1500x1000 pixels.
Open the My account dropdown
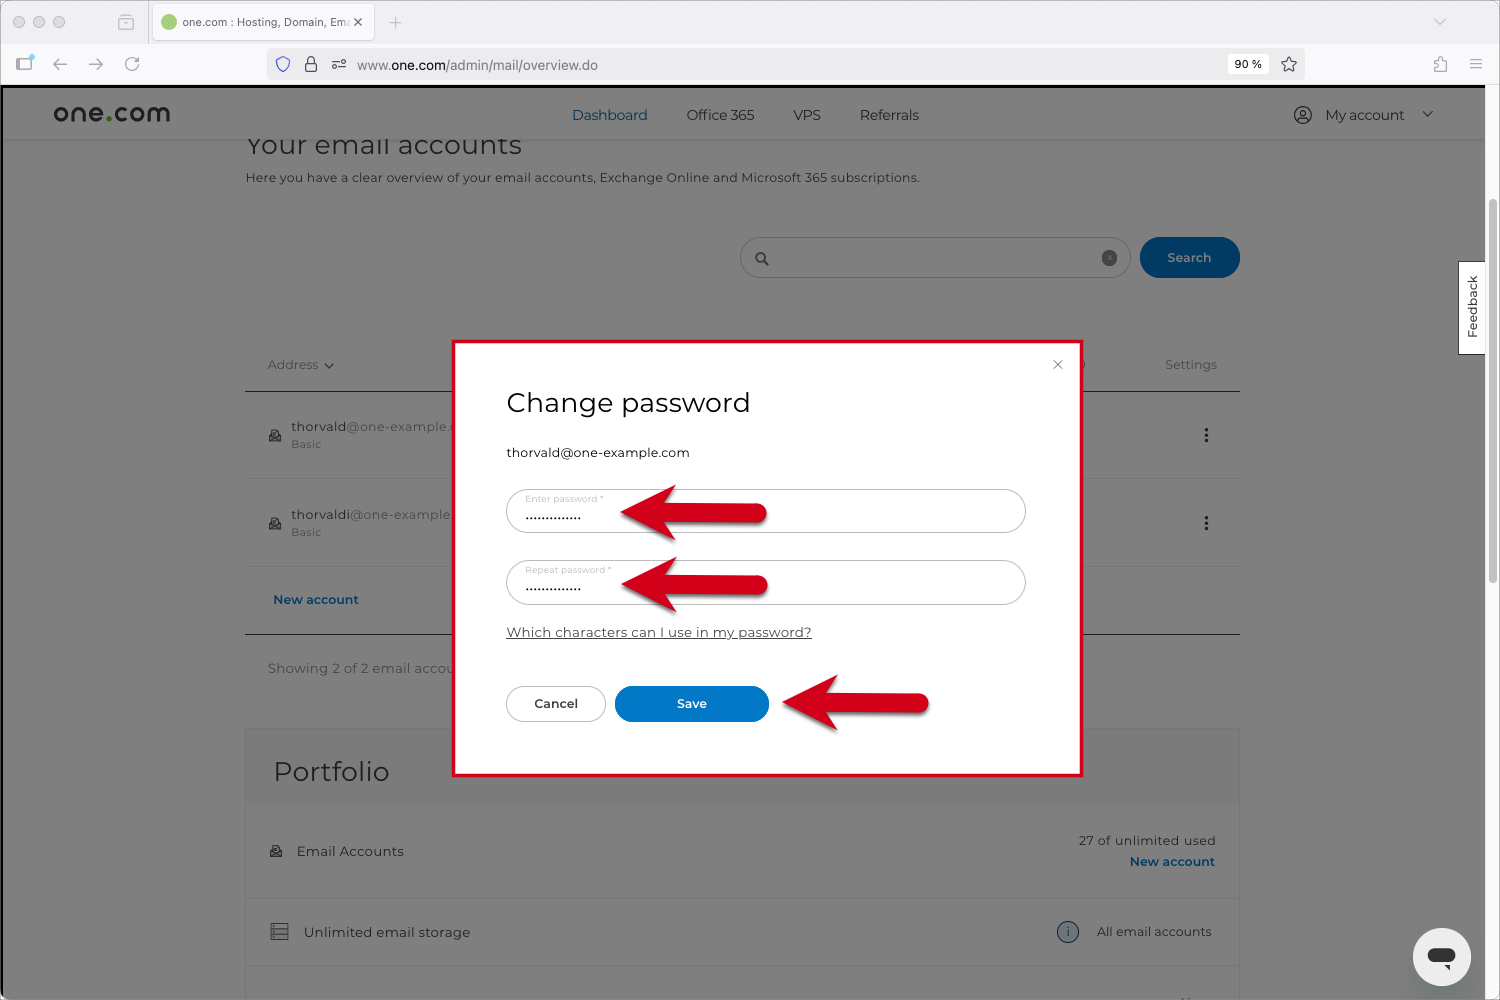(x=1428, y=114)
